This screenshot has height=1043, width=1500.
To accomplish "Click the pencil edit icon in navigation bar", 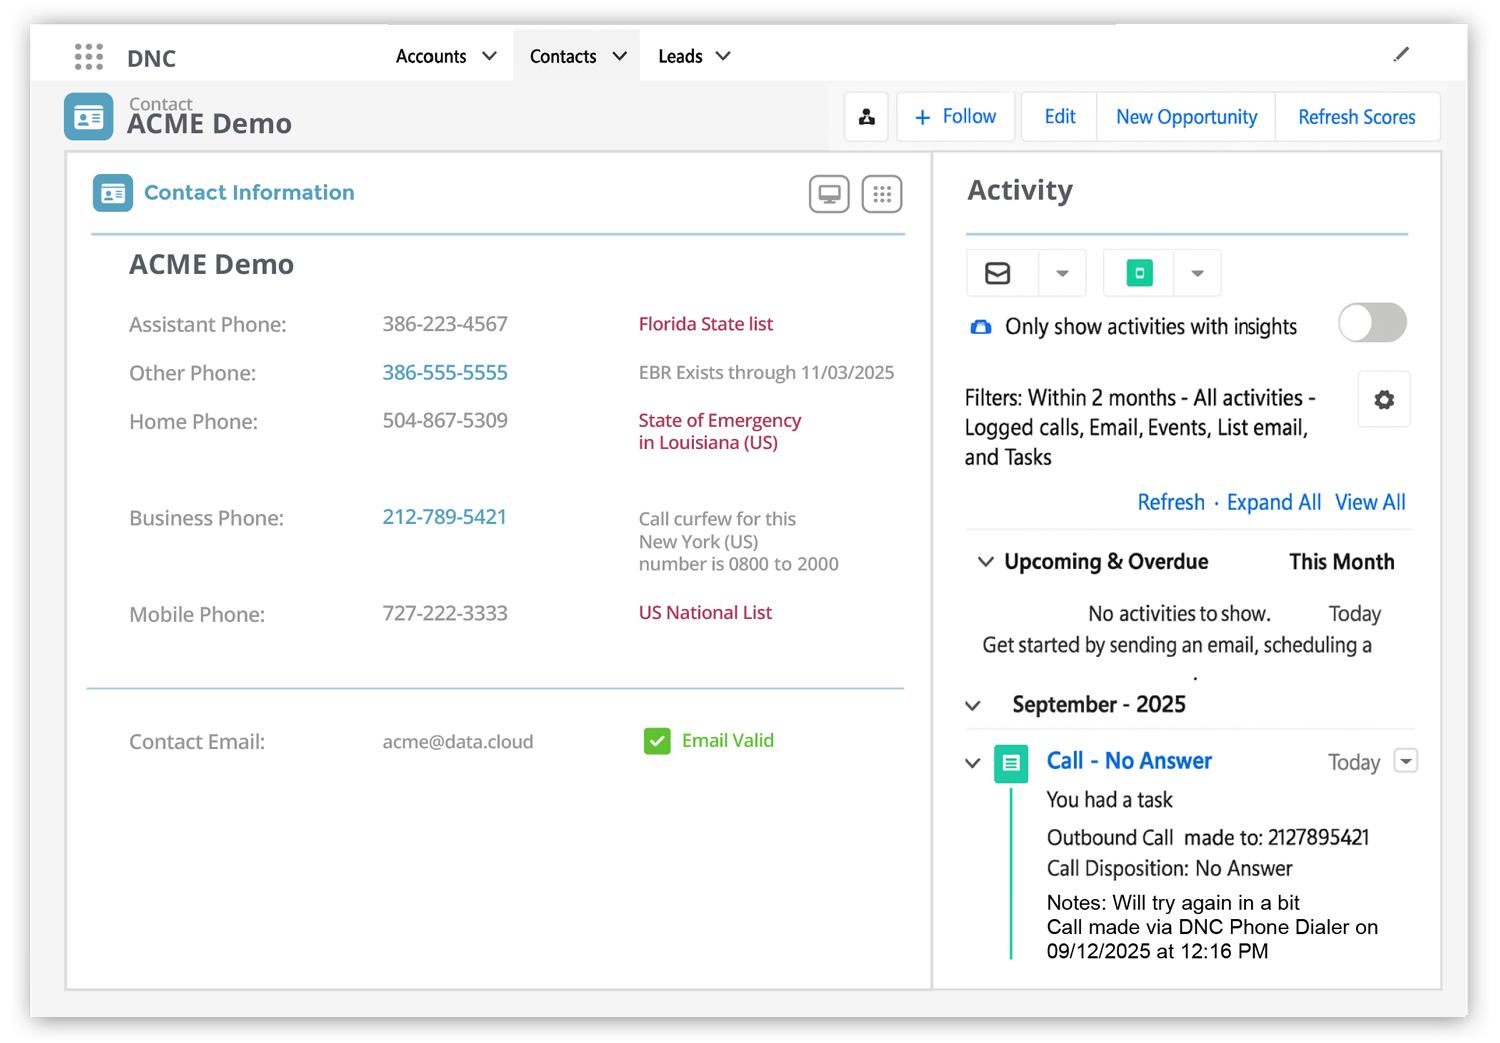I will point(1401,55).
